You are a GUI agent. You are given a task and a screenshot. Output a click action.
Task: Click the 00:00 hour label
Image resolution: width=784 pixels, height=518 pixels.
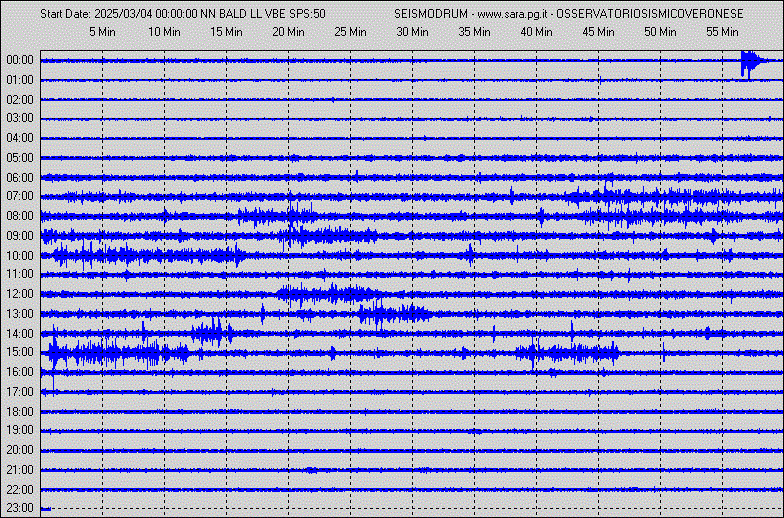(20, 60)
